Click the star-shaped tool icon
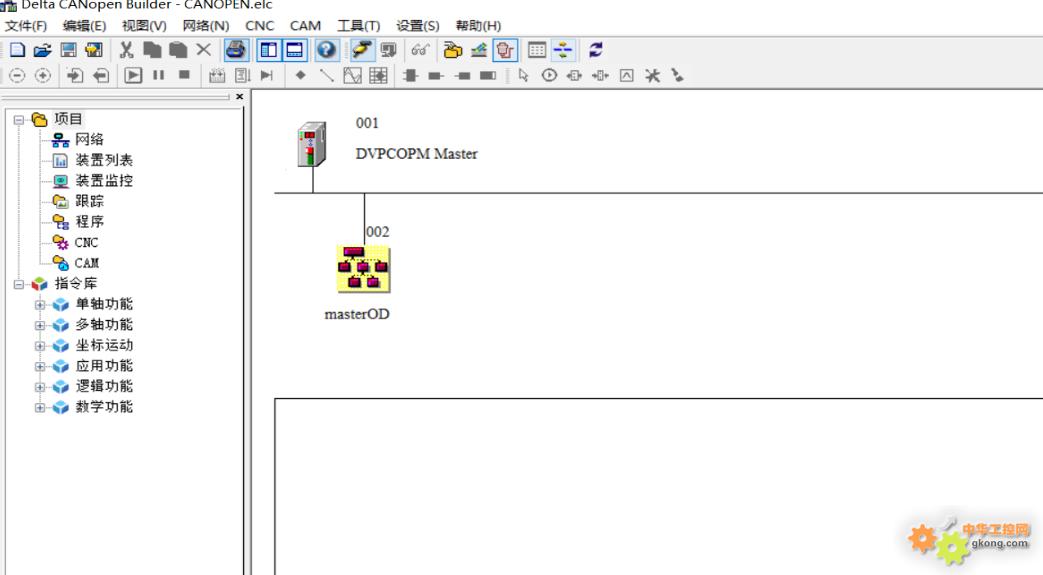The image size is (1043, 575). tap(652, 75)
